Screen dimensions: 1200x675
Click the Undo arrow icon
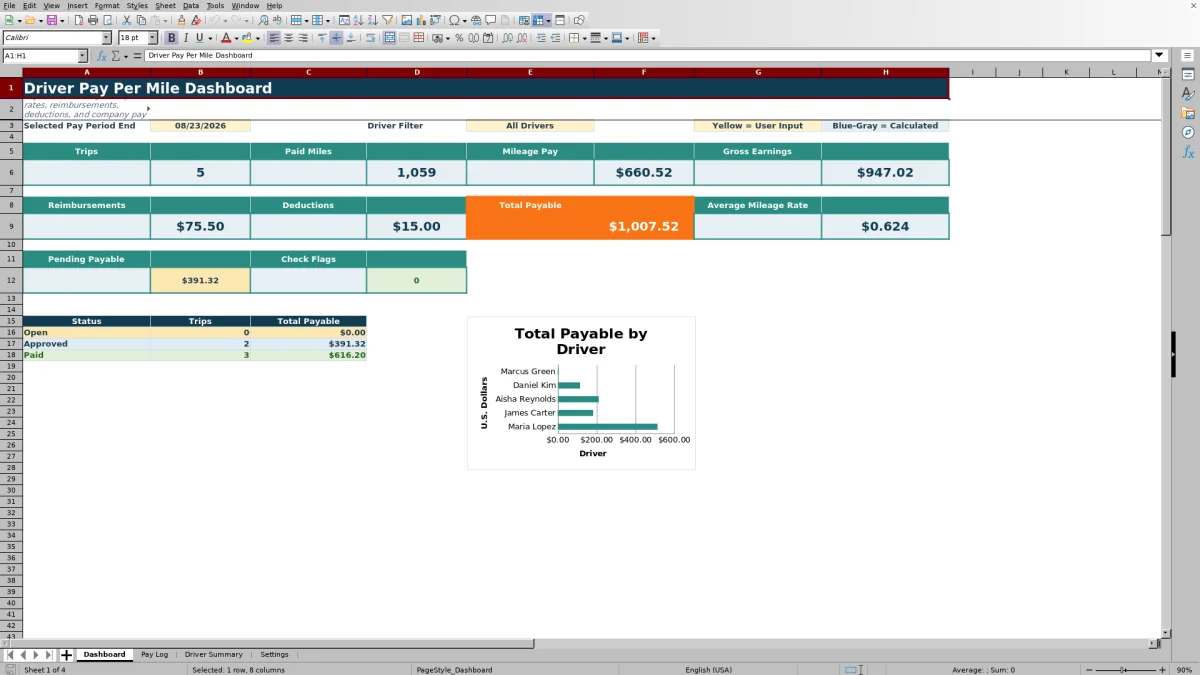click(x=214, y=20)
